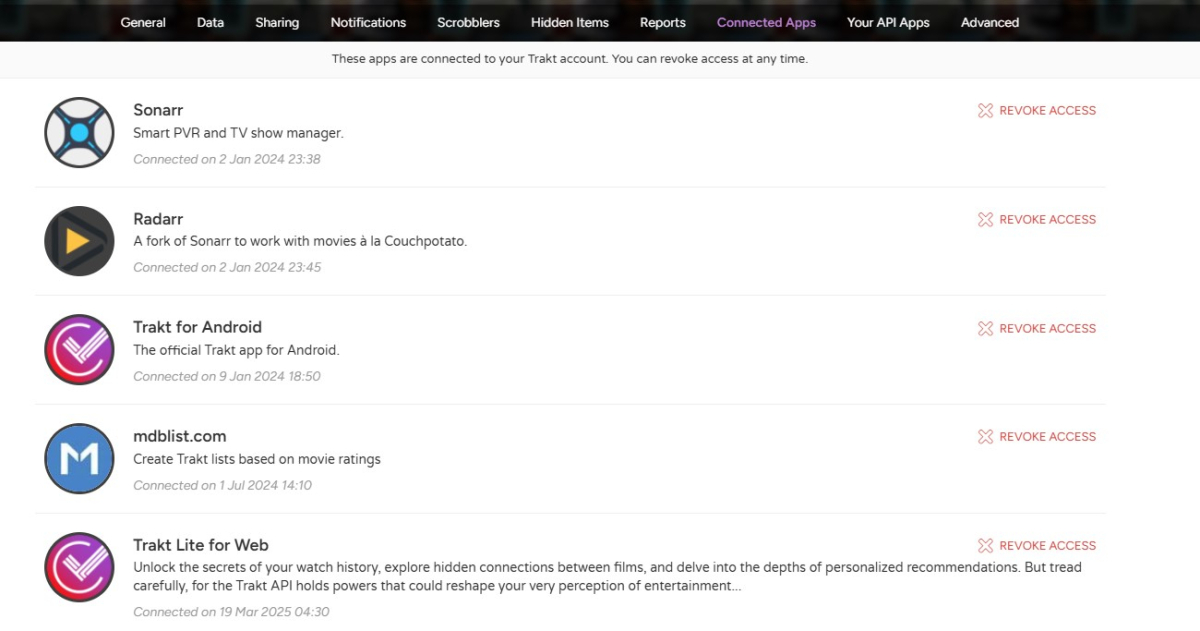This screenshot has width=1200, height=631.
Task: Click the mdblist.com logo icon
Action: (x=79, y=459)
